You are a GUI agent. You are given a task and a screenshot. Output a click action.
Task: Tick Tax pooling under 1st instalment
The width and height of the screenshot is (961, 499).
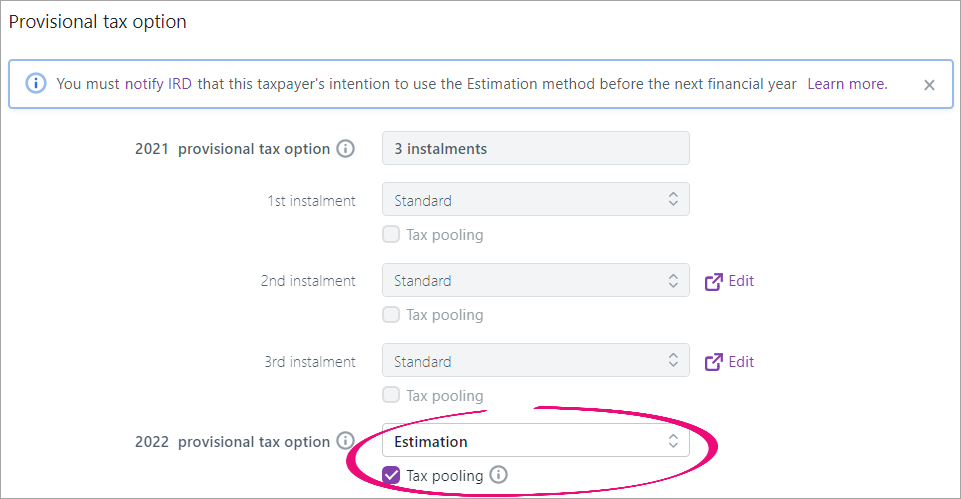(391, 234)
